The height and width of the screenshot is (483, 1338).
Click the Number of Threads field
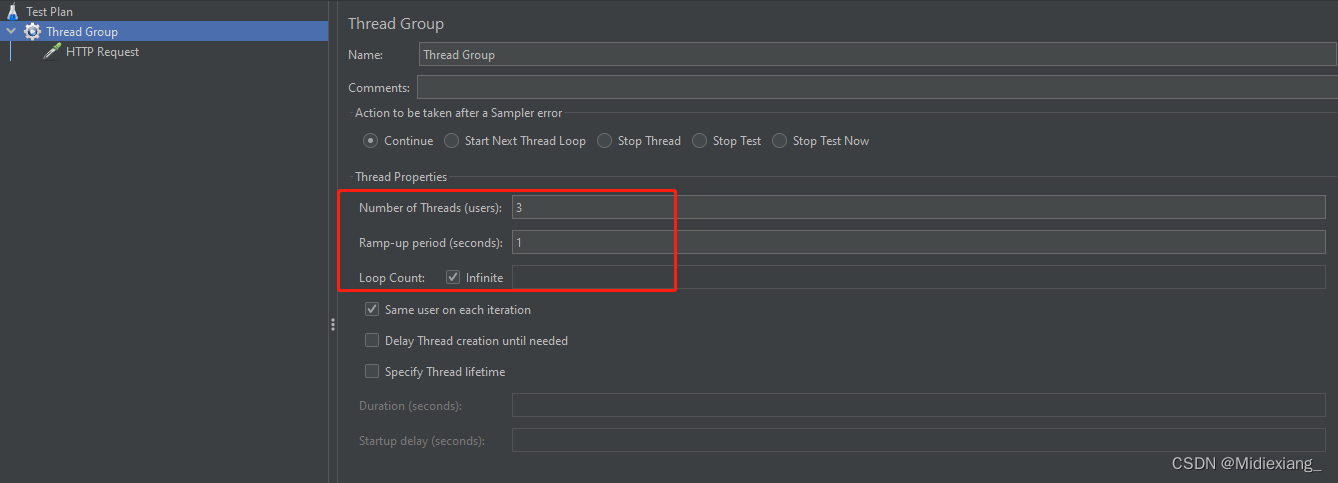pos(919,207)
